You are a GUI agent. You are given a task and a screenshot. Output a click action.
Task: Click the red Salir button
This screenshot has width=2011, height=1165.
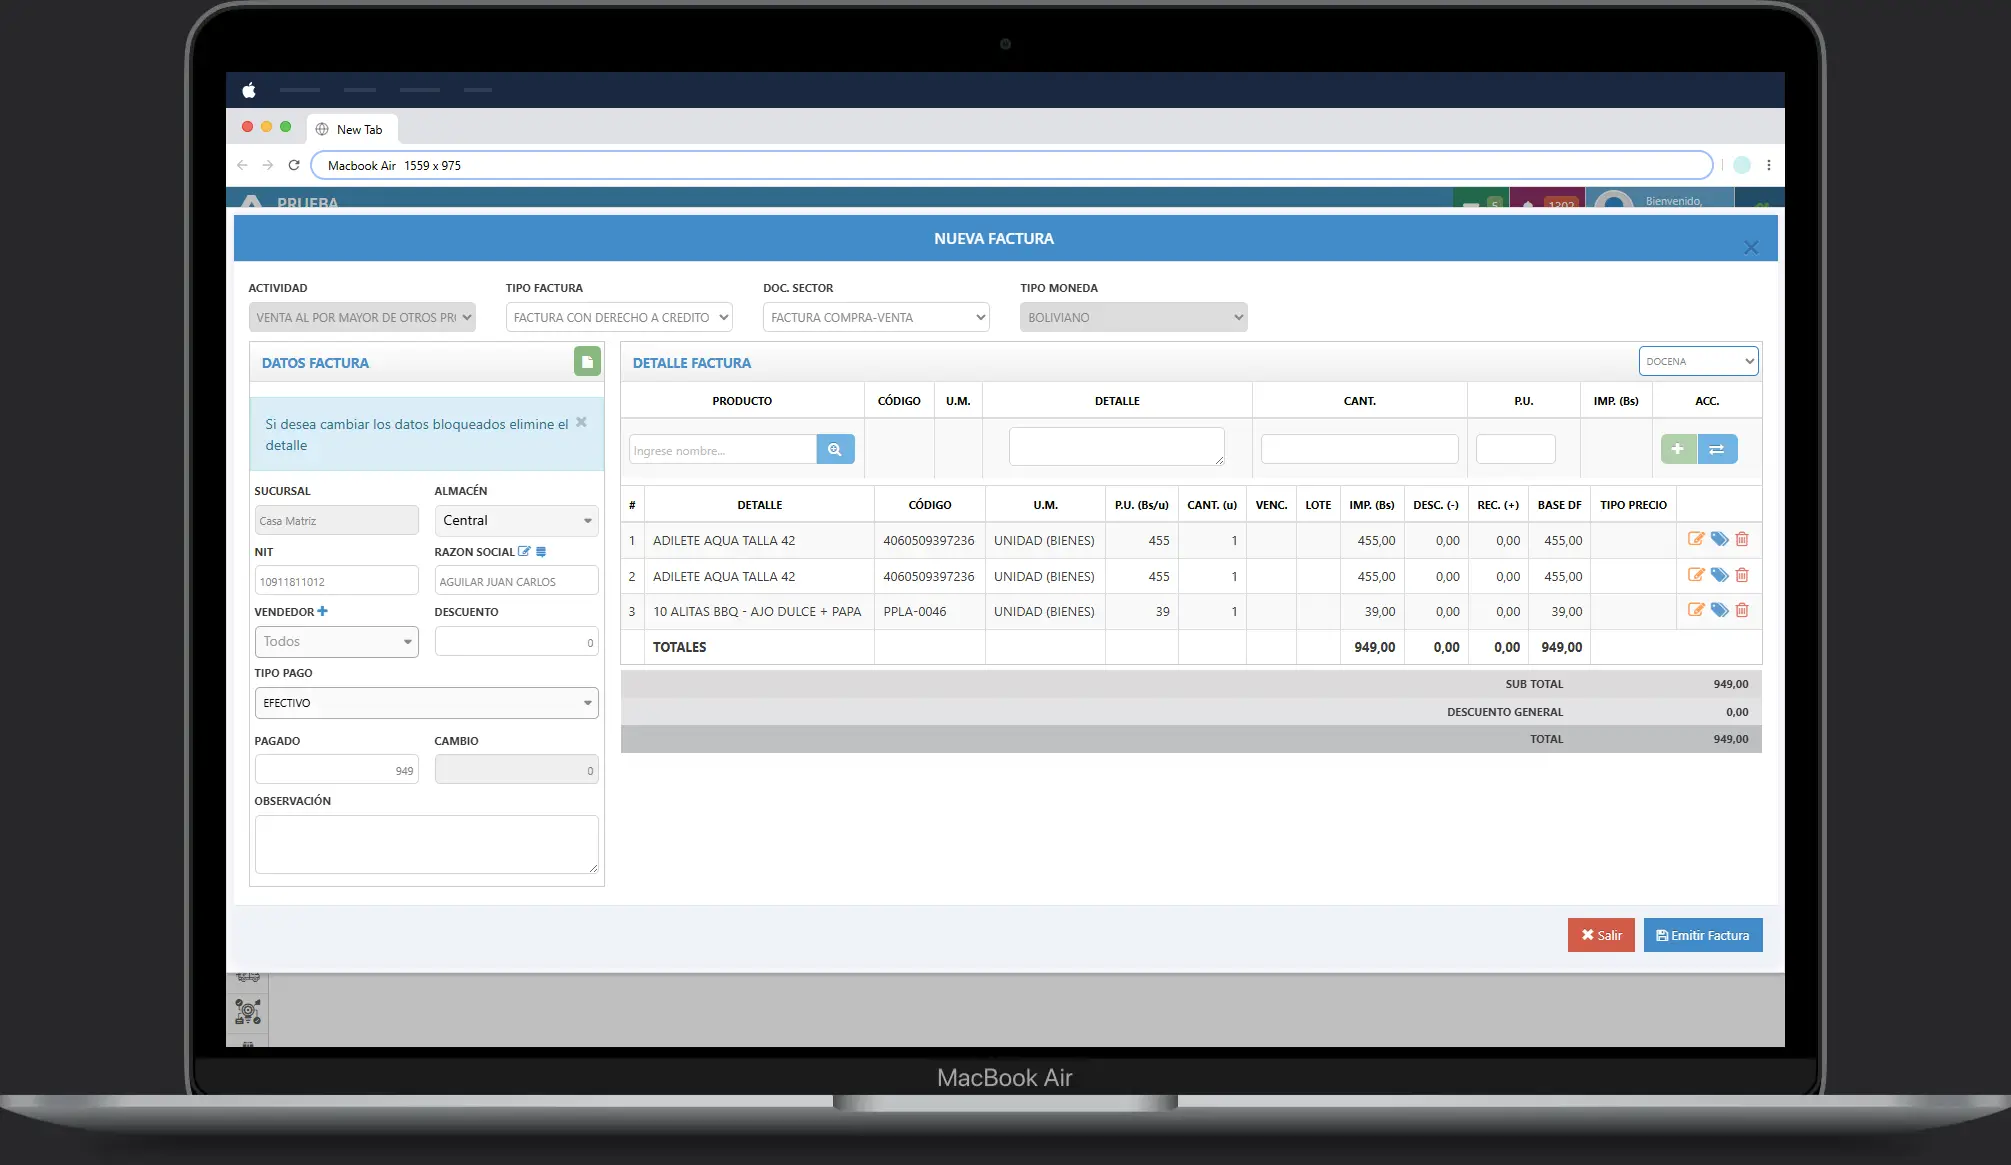coord(1600,935)
